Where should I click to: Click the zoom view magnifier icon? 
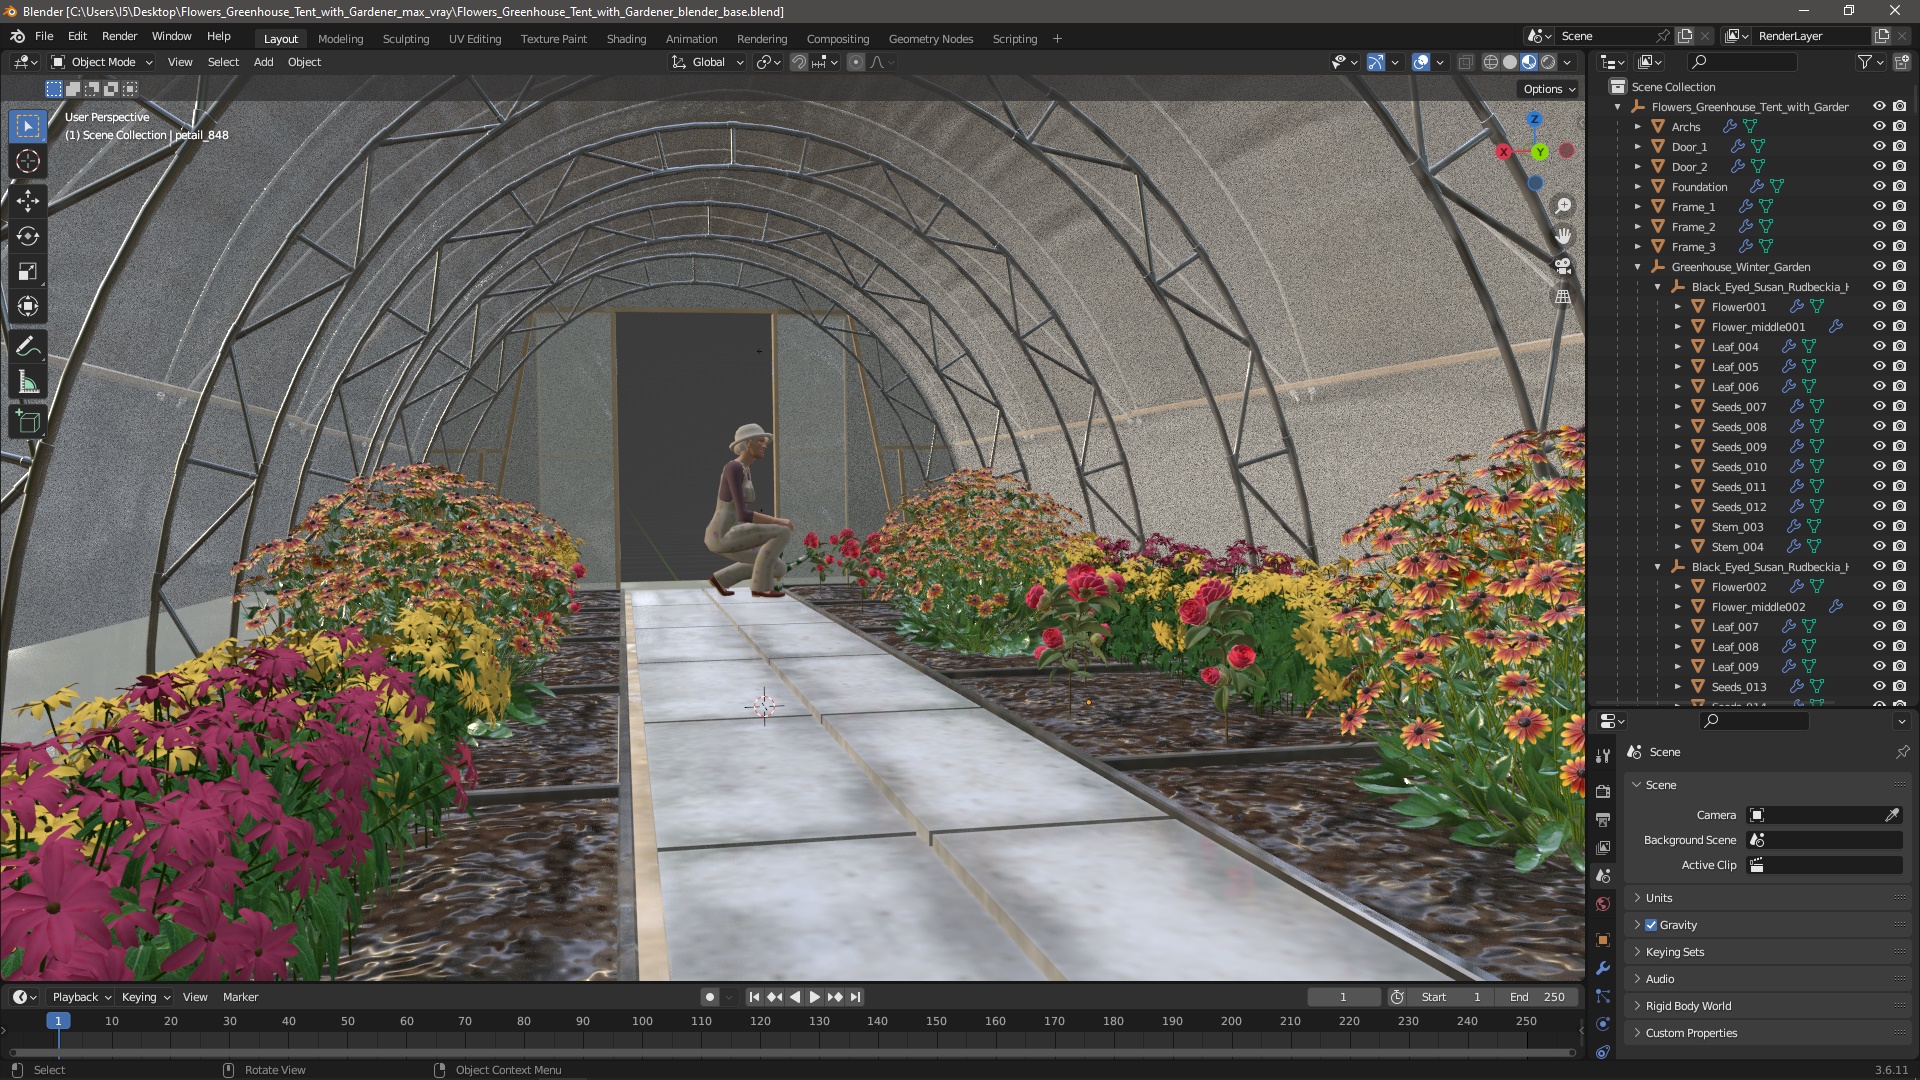1563,206
